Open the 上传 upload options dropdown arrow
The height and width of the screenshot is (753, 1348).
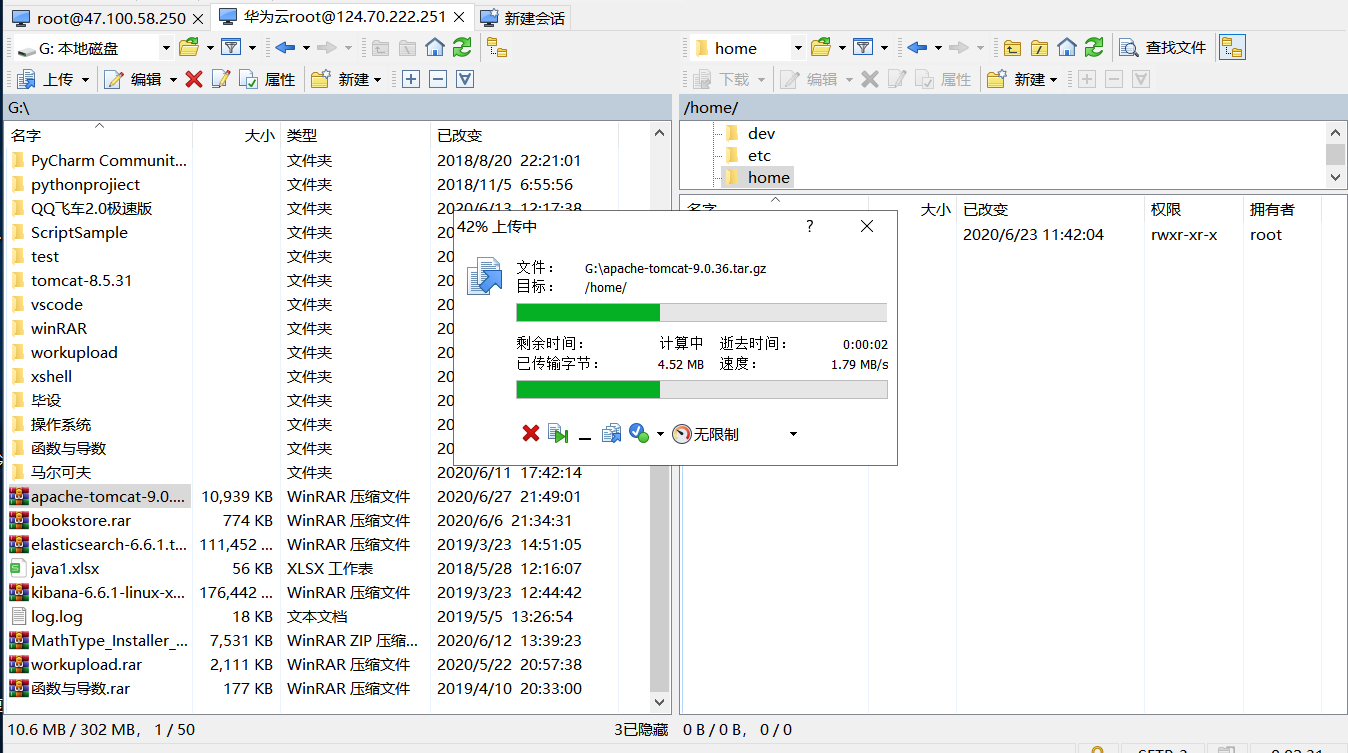[85, 80]
